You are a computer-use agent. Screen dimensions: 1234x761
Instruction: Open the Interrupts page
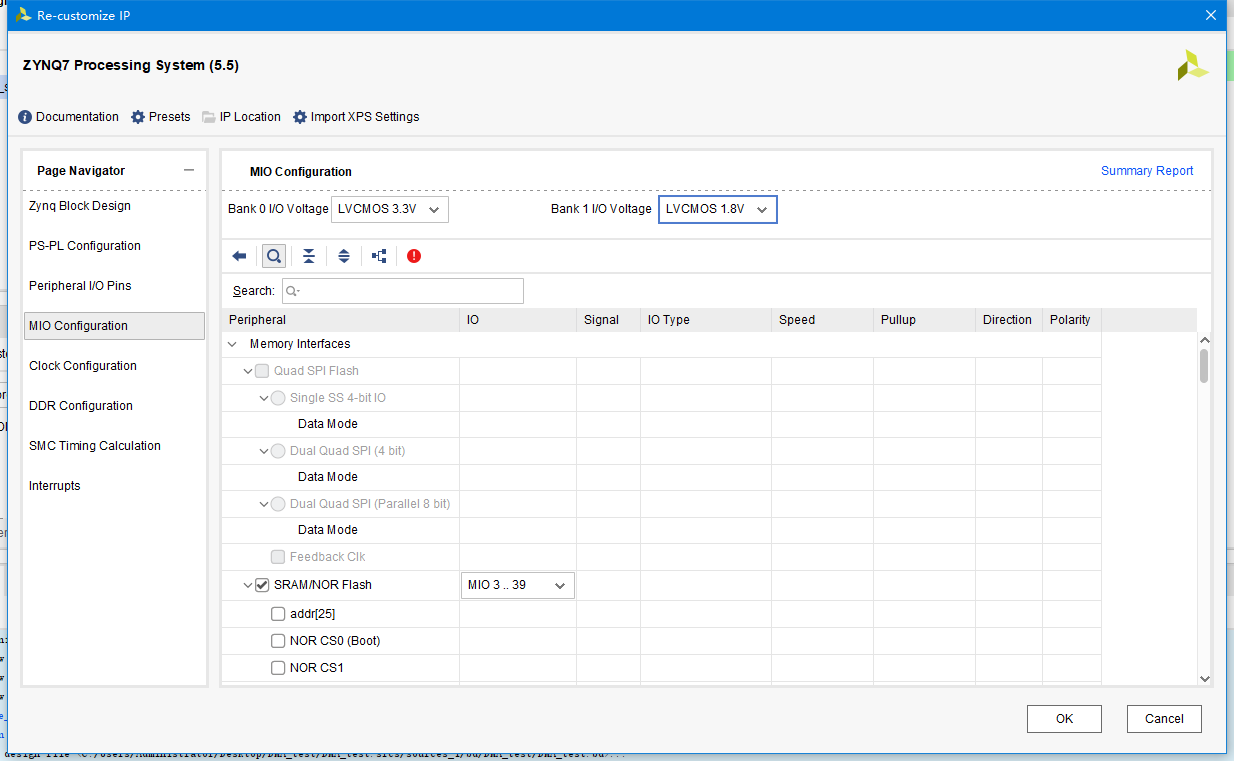tap(114, 486)
